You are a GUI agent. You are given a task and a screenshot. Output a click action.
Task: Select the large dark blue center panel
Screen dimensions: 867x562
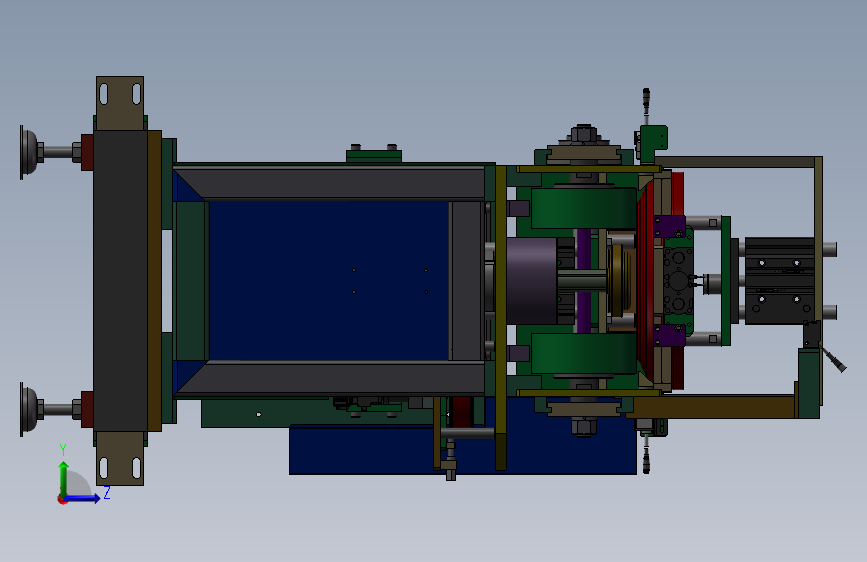coord(329,281)
